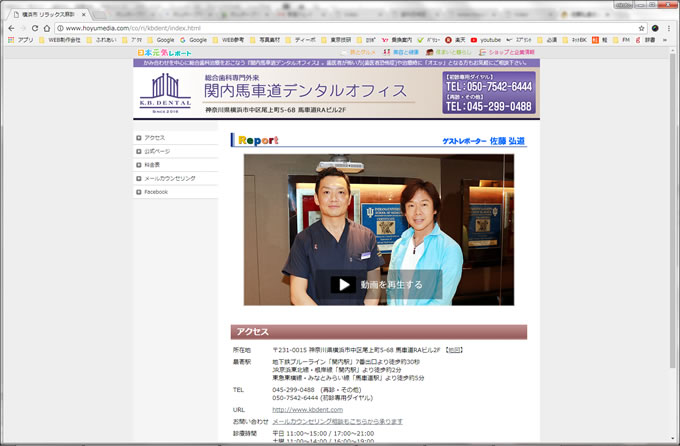The width and height of the screenshot is (680, 446).
Task: Open the 楽天 bookmark
Action: tap(455, 40)
